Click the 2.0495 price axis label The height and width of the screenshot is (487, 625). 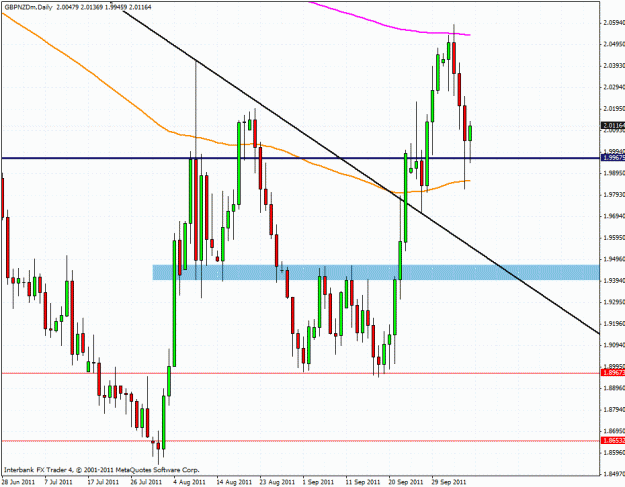(x=613, y=44)
